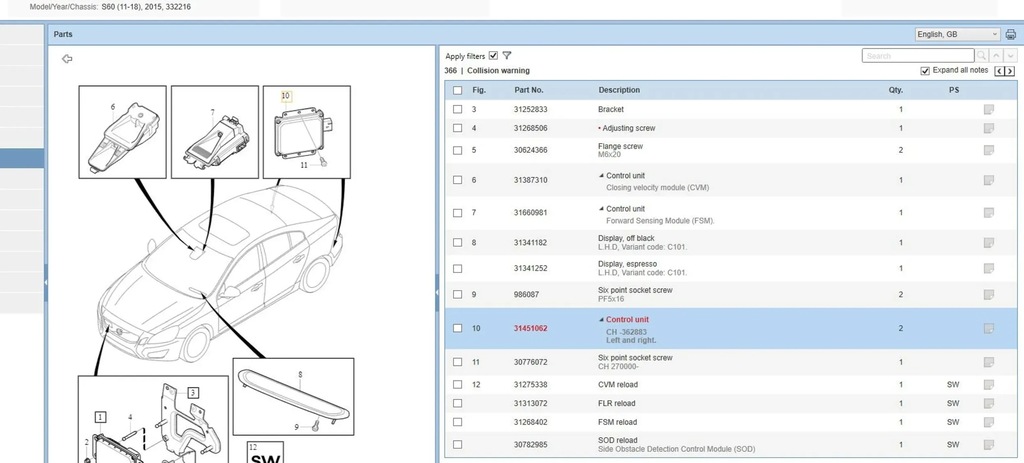
Task: Click the Parts panel title
Action: coord(63,35)
